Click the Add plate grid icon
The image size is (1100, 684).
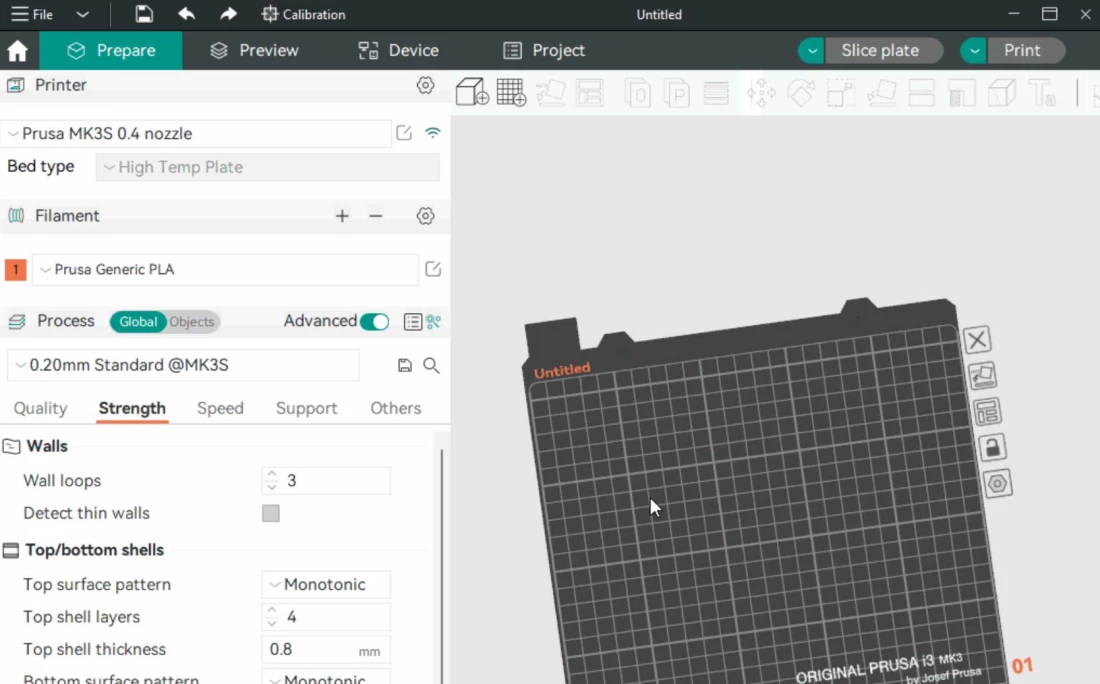[511, 93]
